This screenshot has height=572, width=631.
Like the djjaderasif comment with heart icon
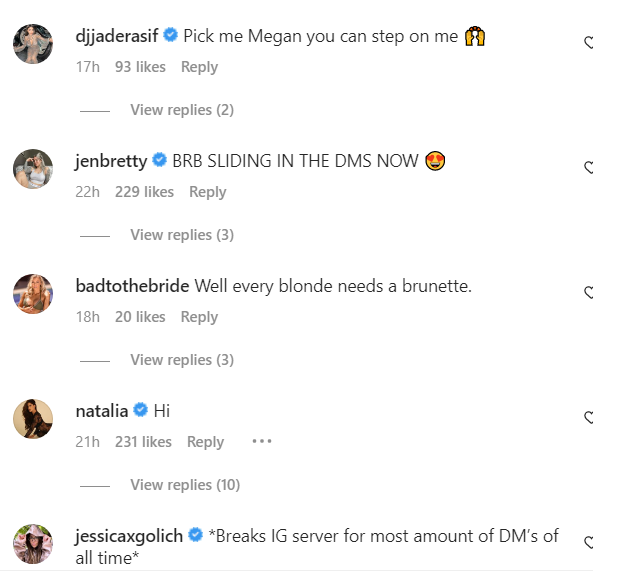point(589,43)
